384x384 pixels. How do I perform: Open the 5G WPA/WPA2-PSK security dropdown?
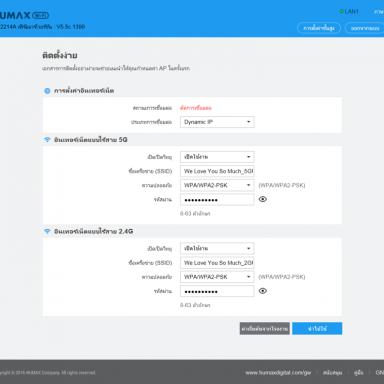(x=217, y=185)
